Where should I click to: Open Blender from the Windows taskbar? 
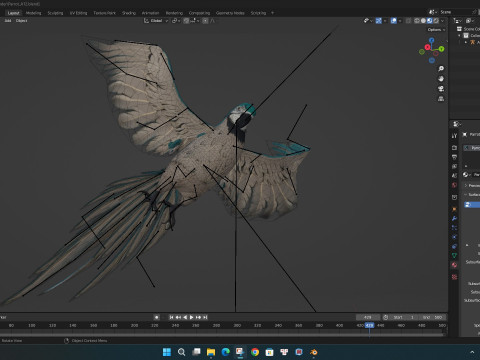coord(314,352)
